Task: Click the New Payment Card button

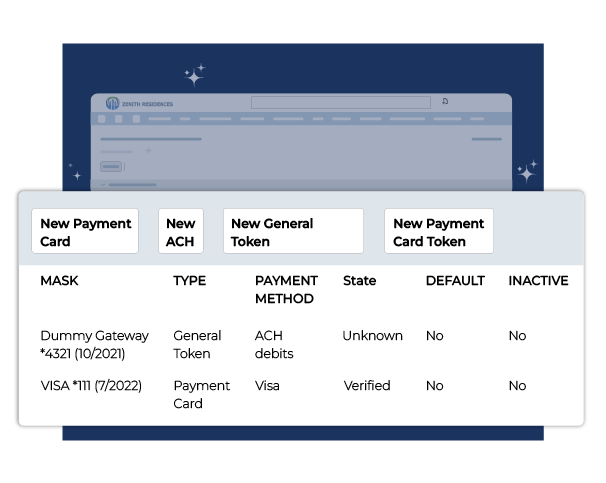Action: coord(85,232)
